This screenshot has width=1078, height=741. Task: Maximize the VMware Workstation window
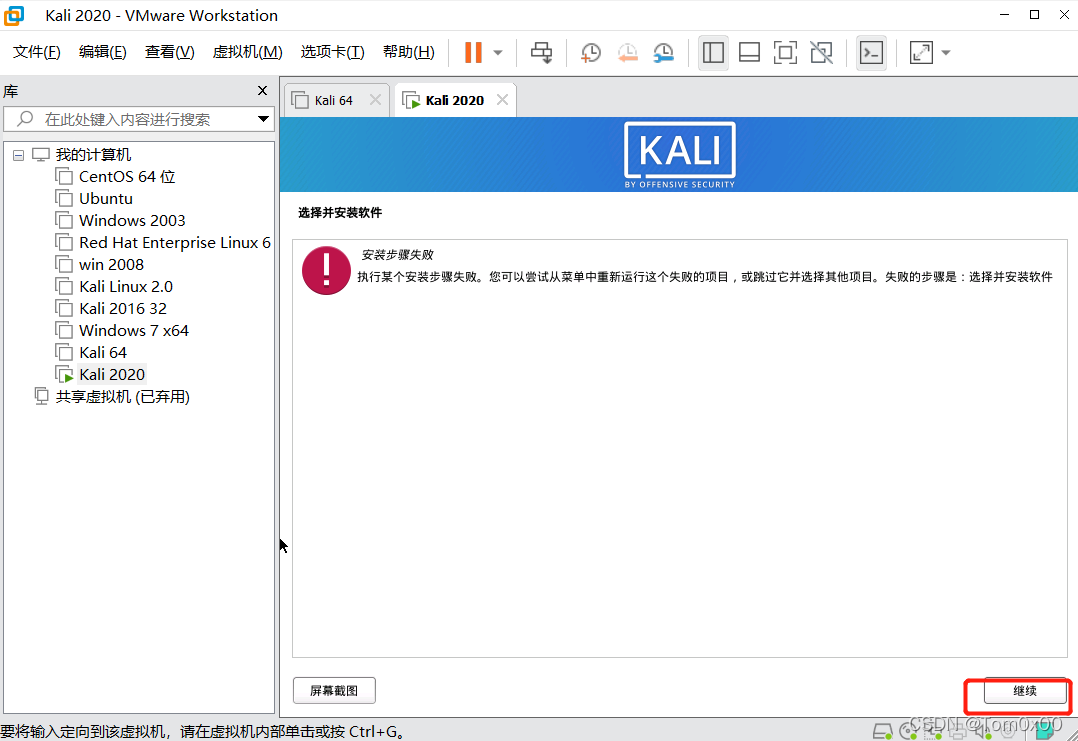point(1034,14)
